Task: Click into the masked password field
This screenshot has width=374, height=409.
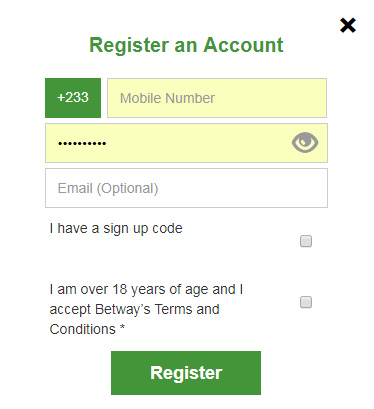Action: (x=186, y=143)
